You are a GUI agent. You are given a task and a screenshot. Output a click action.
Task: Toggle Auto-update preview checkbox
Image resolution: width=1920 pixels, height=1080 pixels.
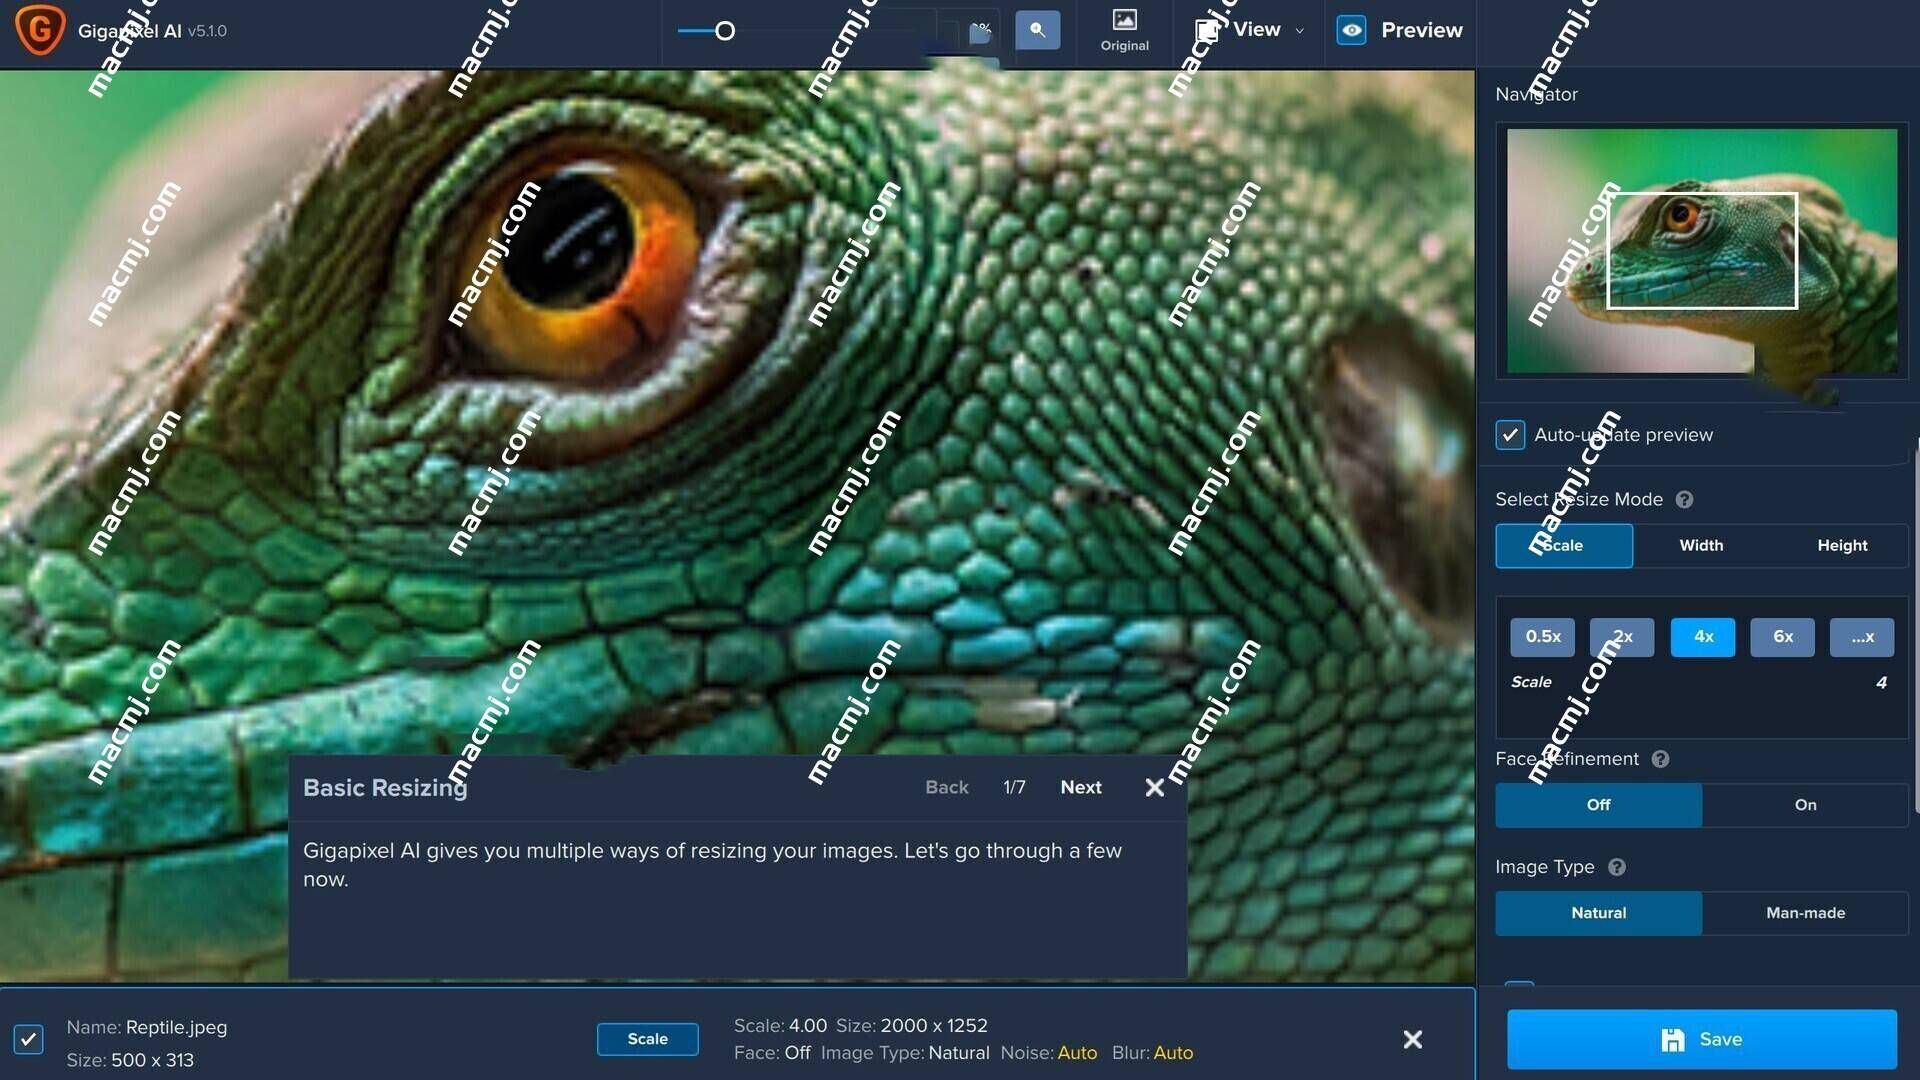1511,434
